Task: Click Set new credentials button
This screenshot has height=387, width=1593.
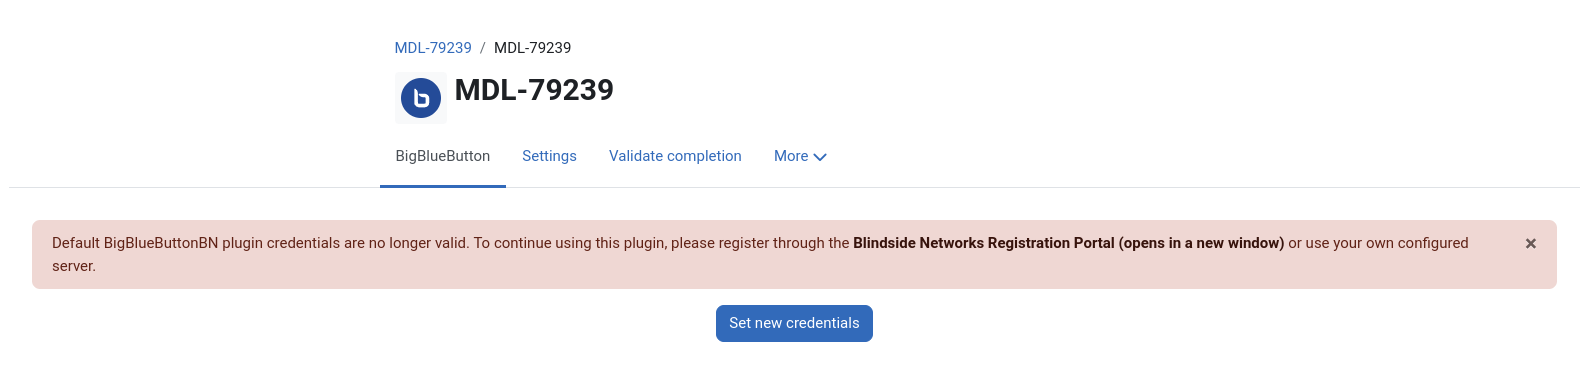Action: coord(794,323)
